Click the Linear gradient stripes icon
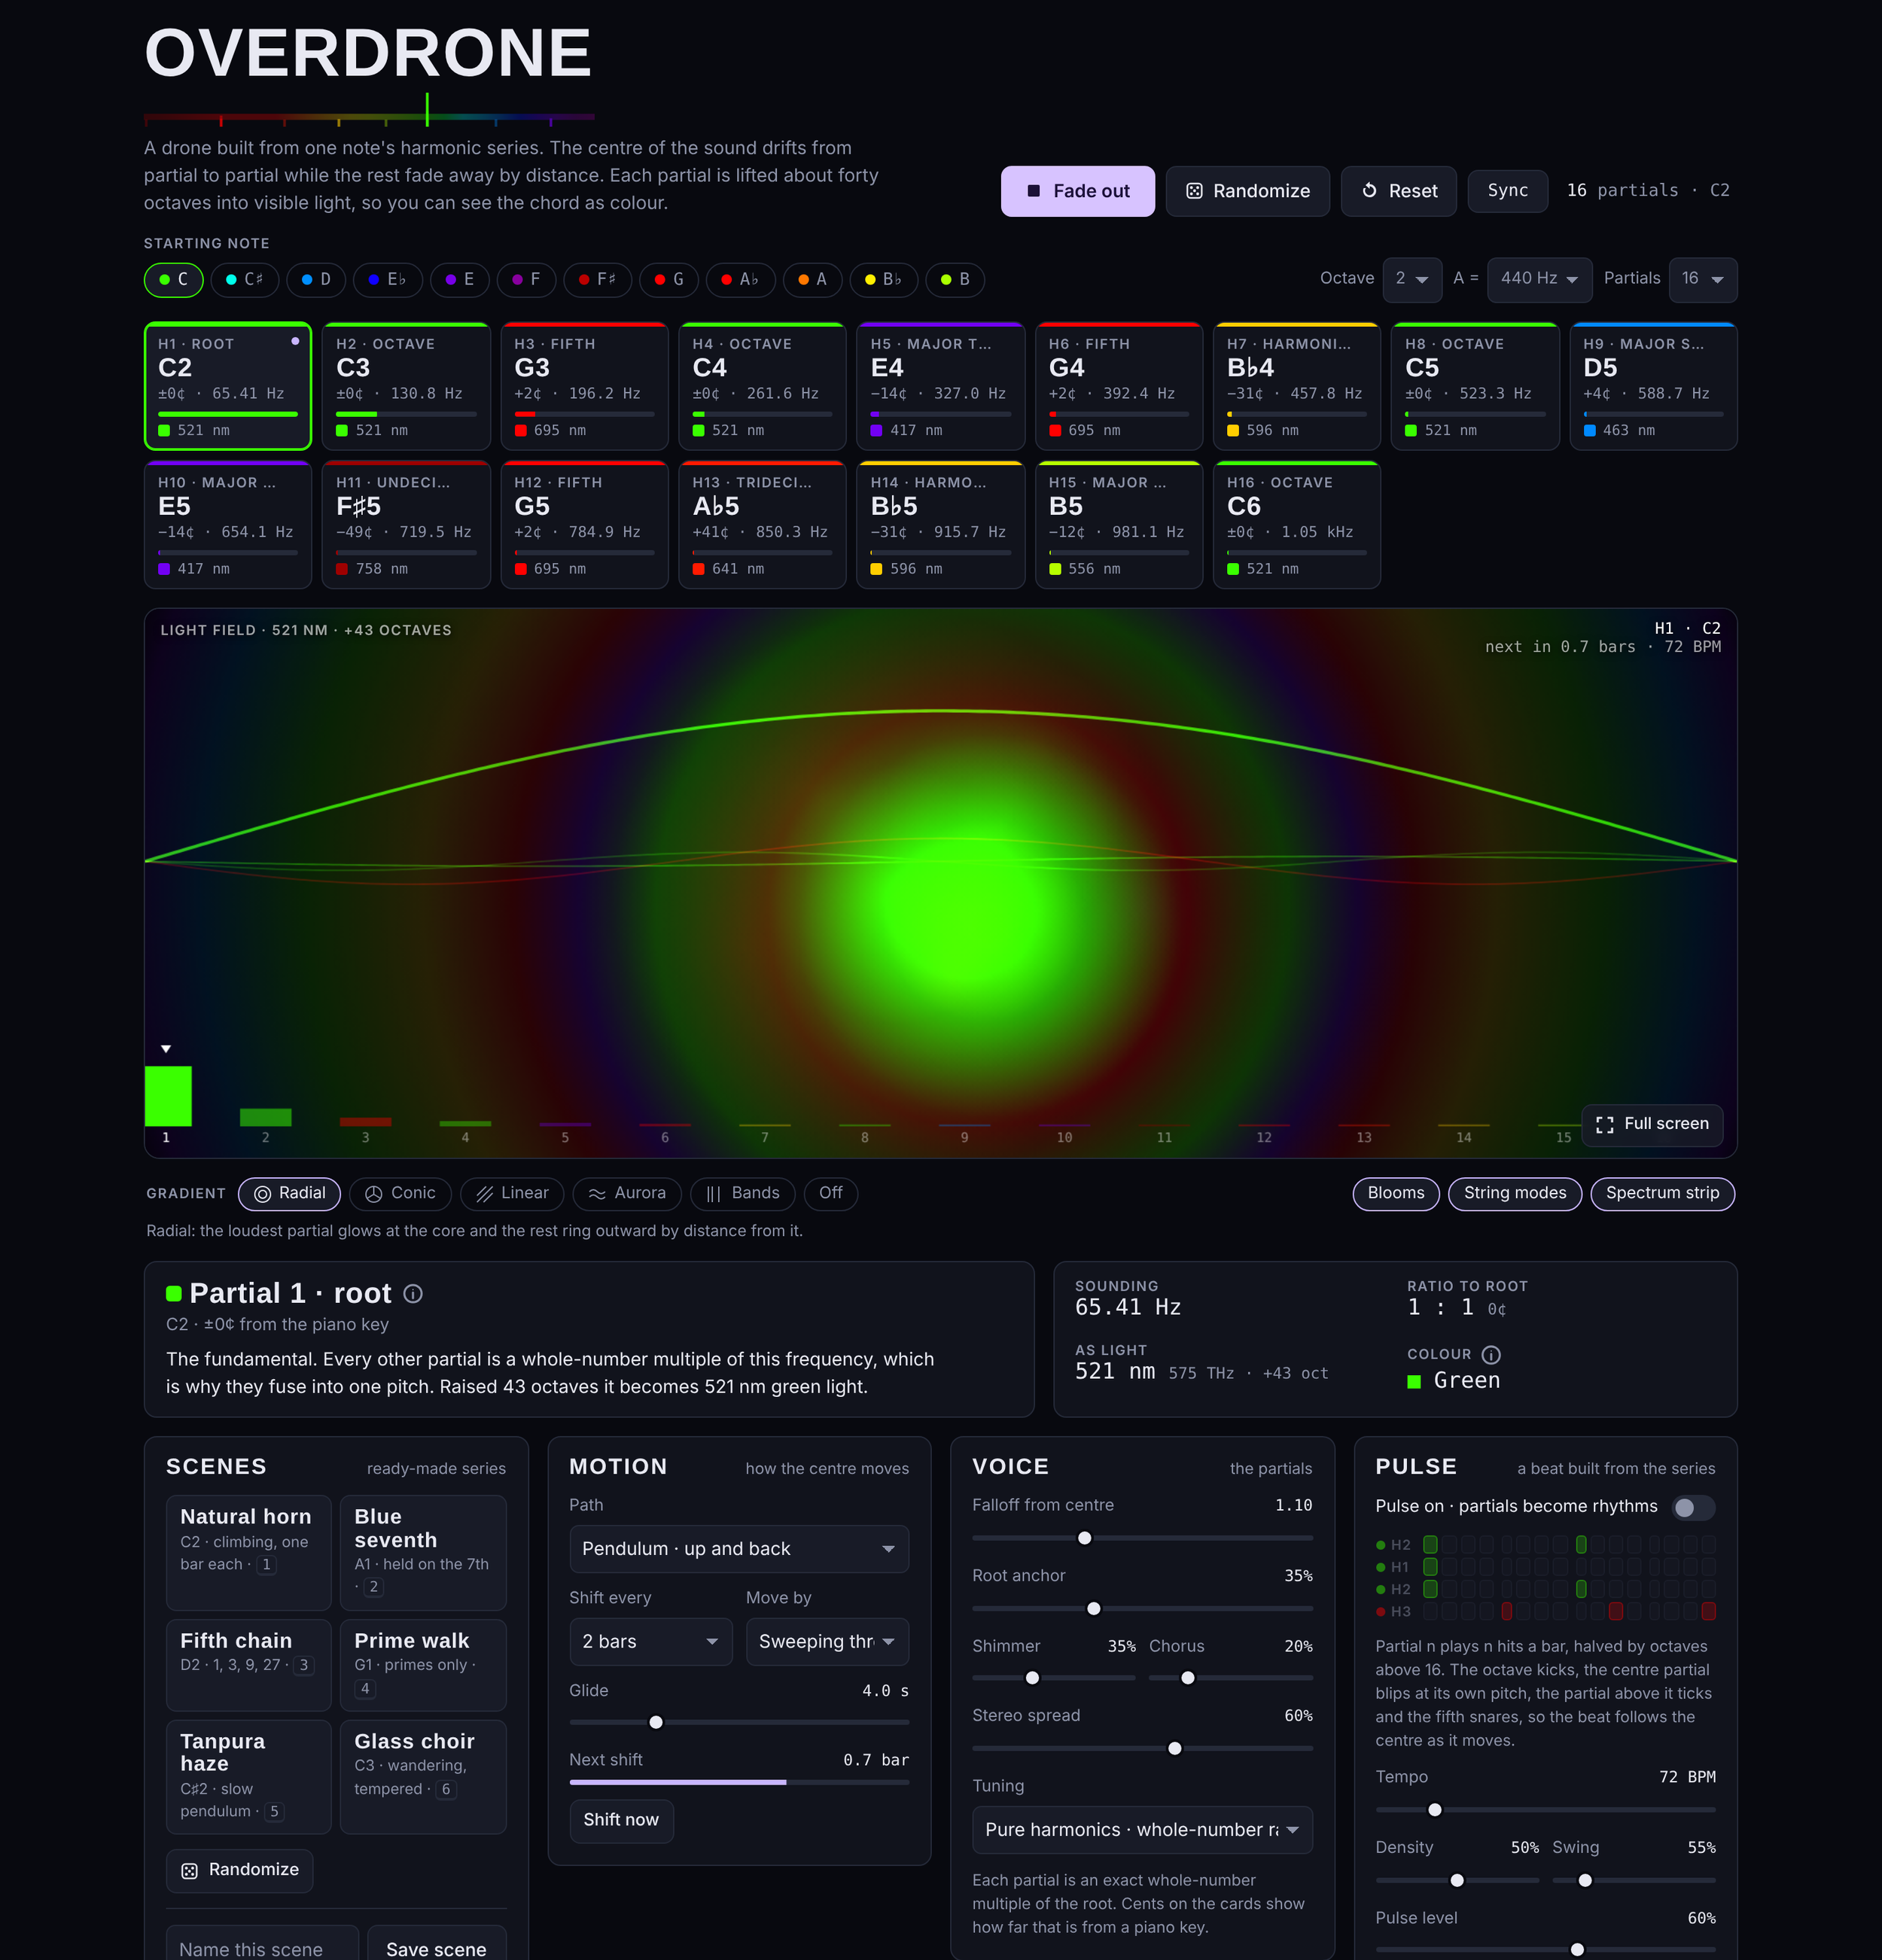 (x=485, y=1194)
